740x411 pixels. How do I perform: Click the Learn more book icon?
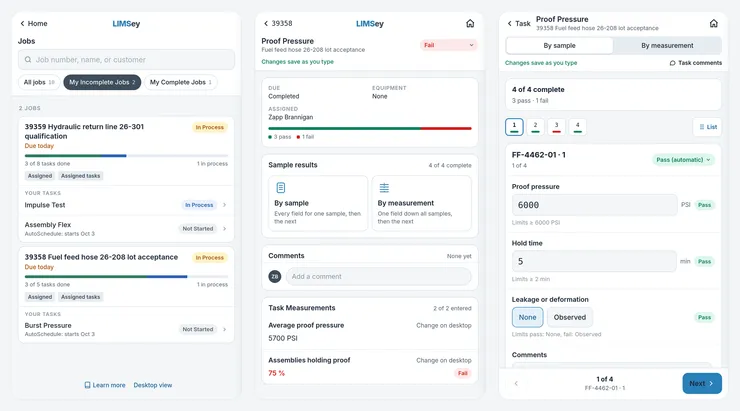(x=87, y=385)
